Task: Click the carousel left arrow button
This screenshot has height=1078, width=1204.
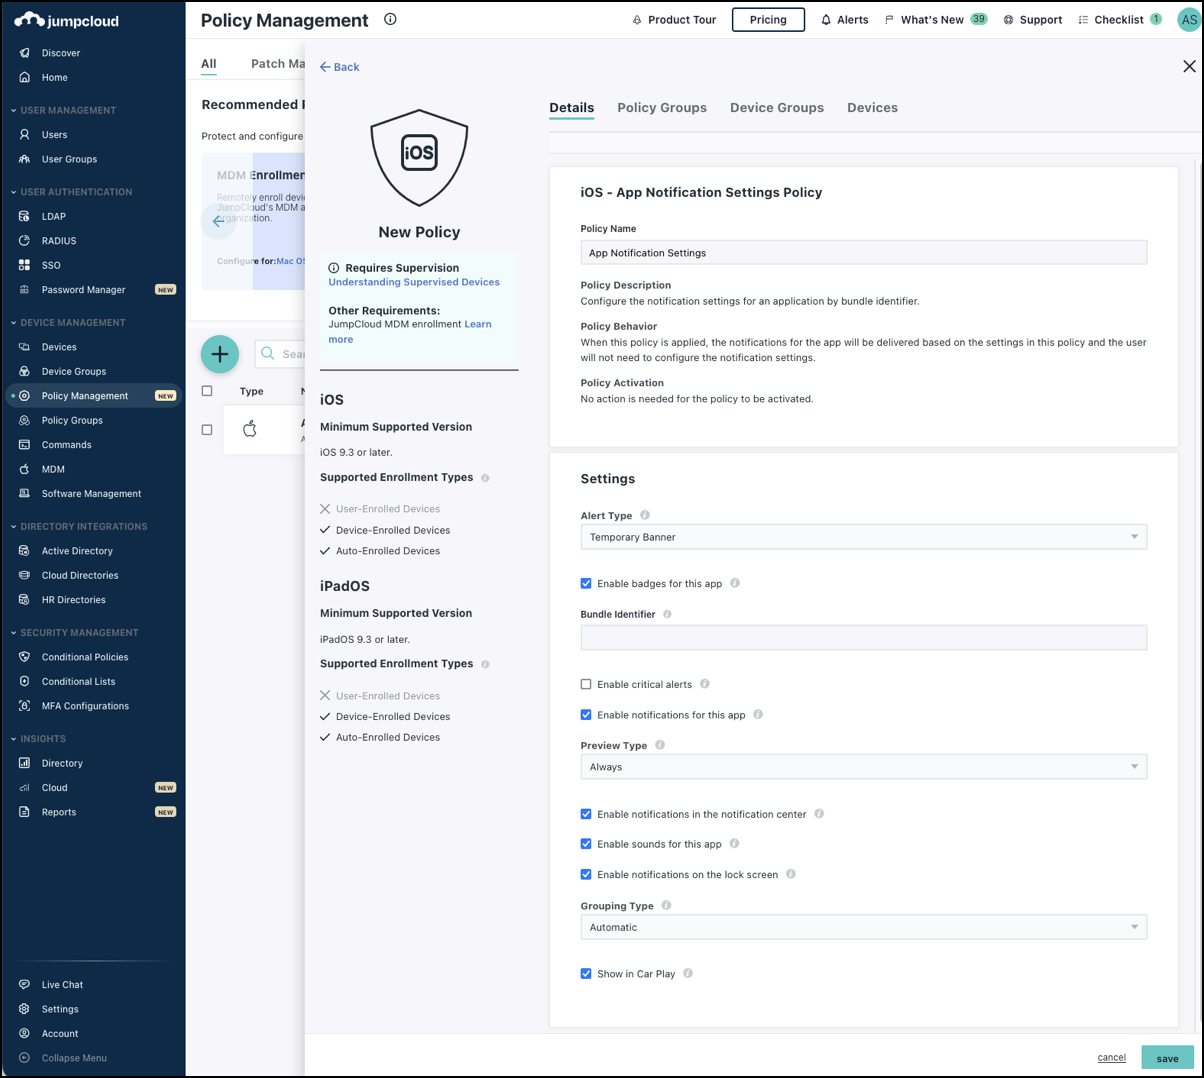Action: coord(218,221)
